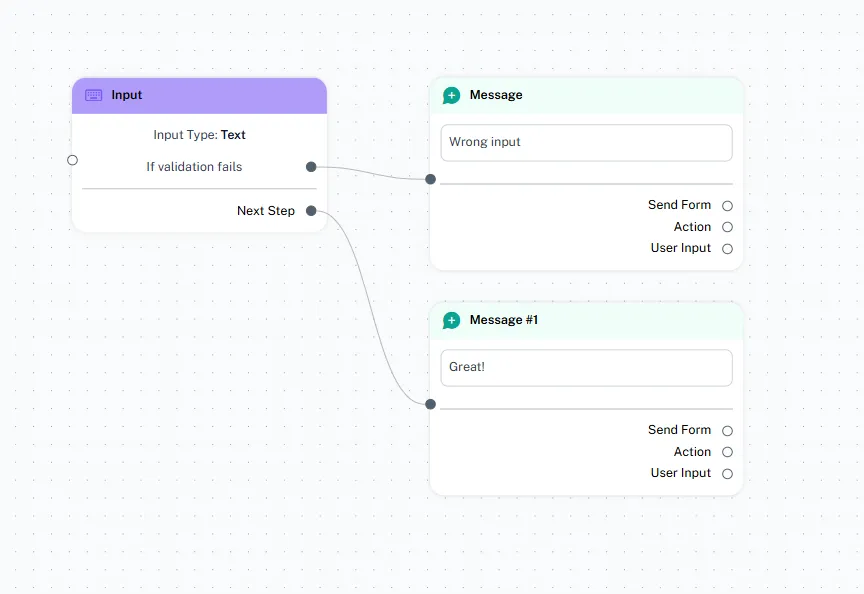Select the purple Input node header

(200, 95)
